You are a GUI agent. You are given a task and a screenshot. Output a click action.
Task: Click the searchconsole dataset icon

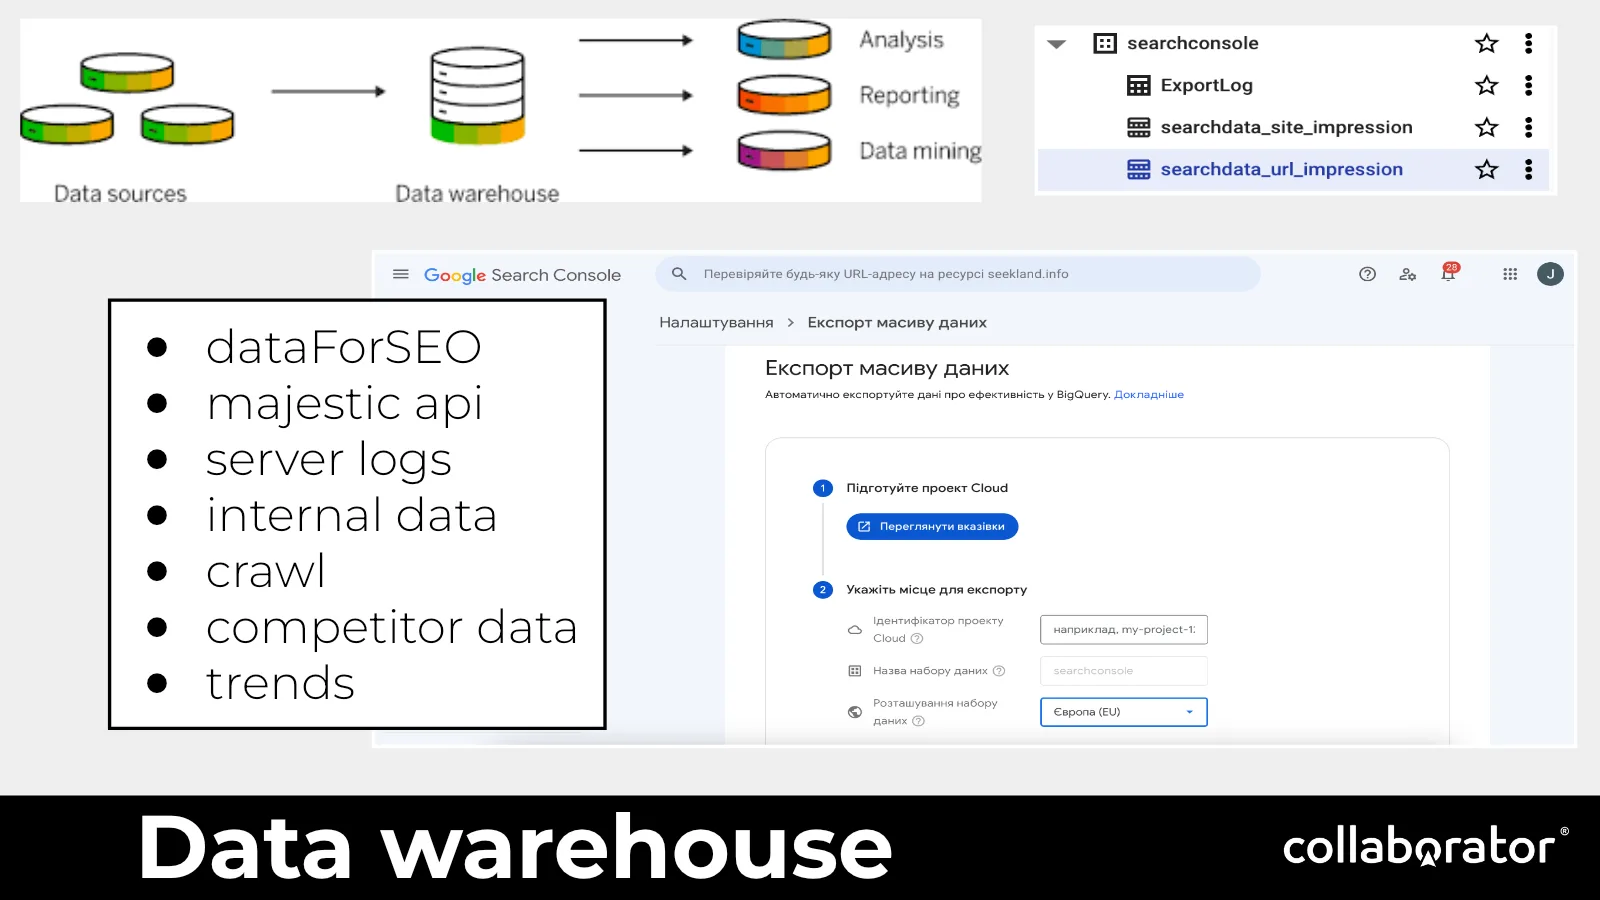(1105, 43)
